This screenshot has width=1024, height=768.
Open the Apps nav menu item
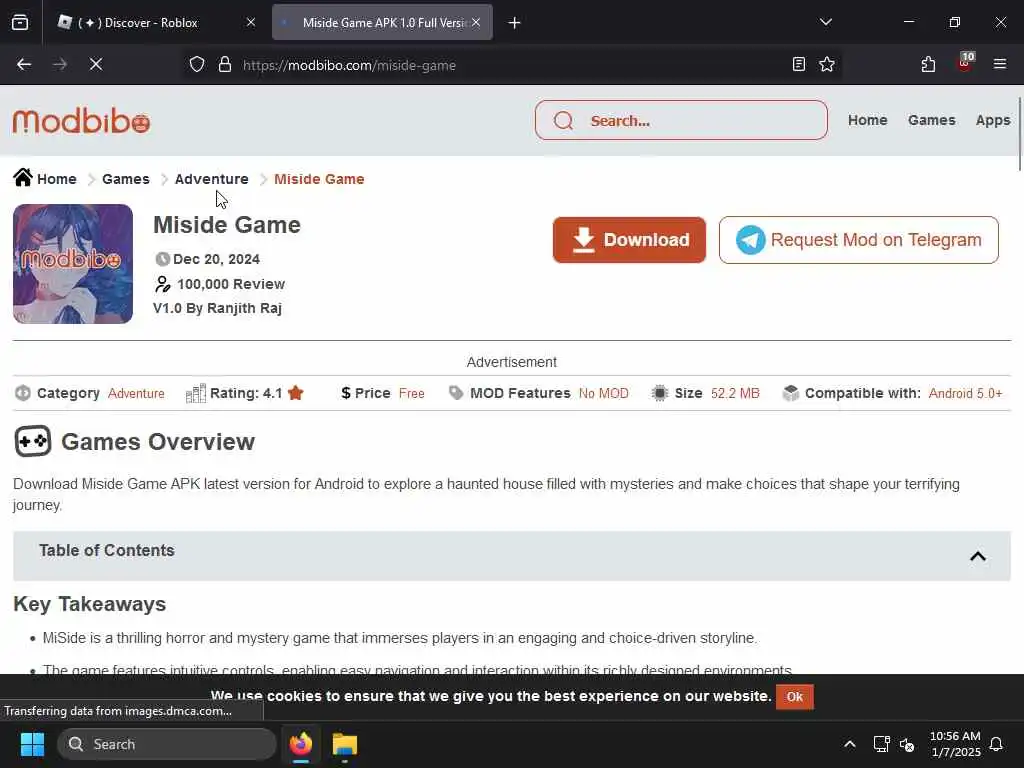(x=993, y=120)
